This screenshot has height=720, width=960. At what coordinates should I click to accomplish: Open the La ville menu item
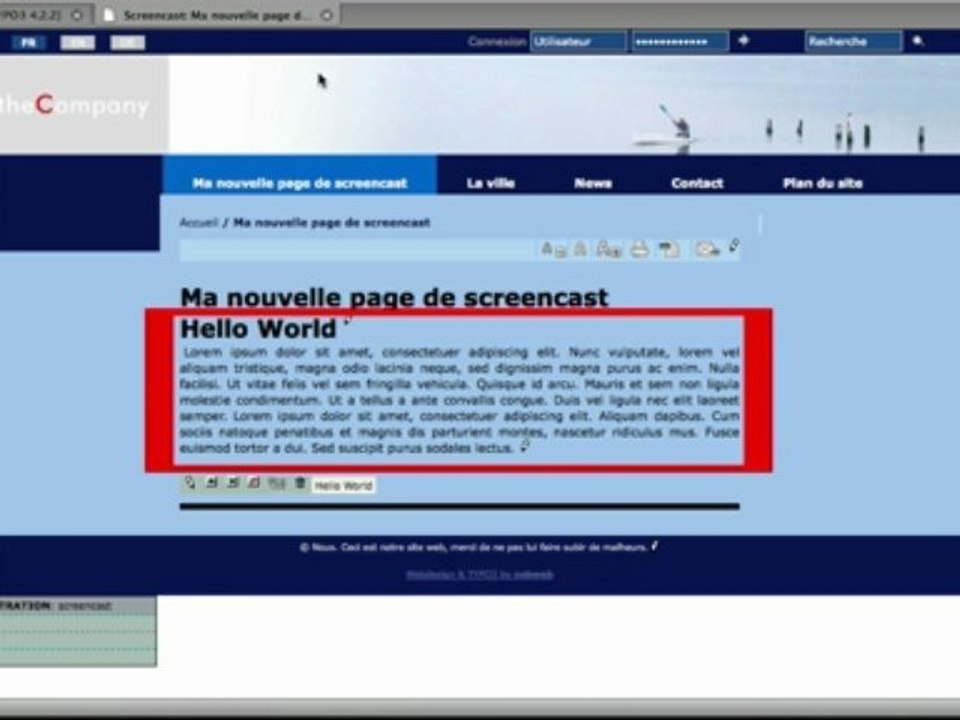click(490, 183)
